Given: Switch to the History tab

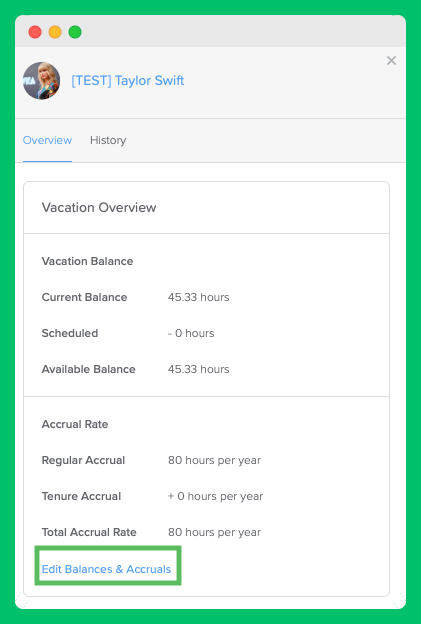Looking at the screenshot, I should pyautogui.click(x=108, y=140).
